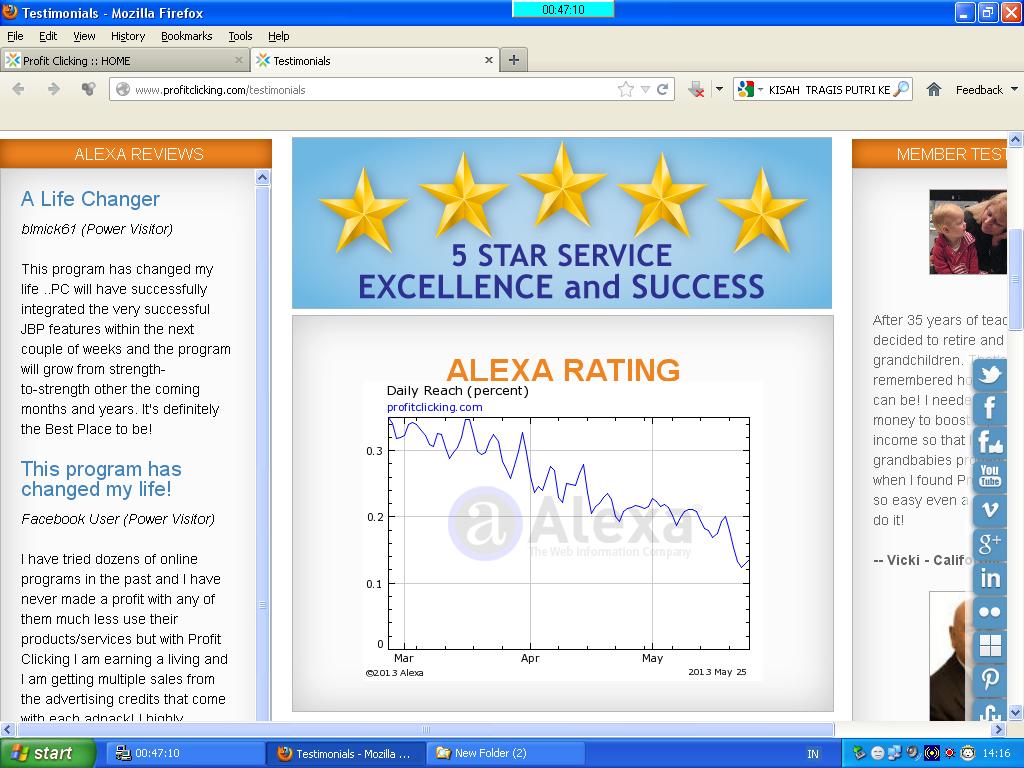Open the Bookmarks menu

[186, 36]
